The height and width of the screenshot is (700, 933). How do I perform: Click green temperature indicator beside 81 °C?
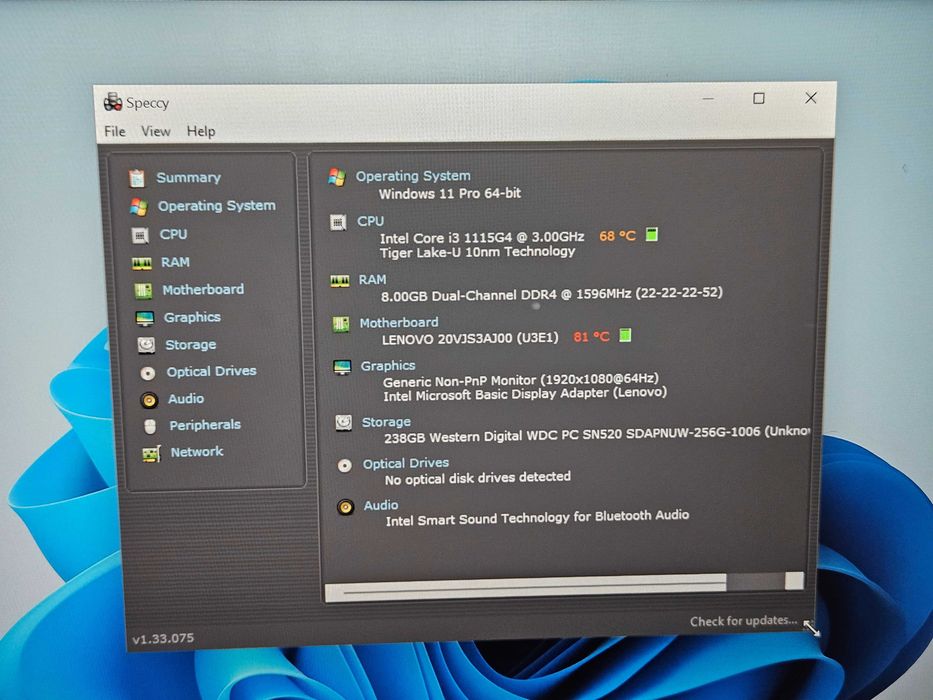[625, 335]
